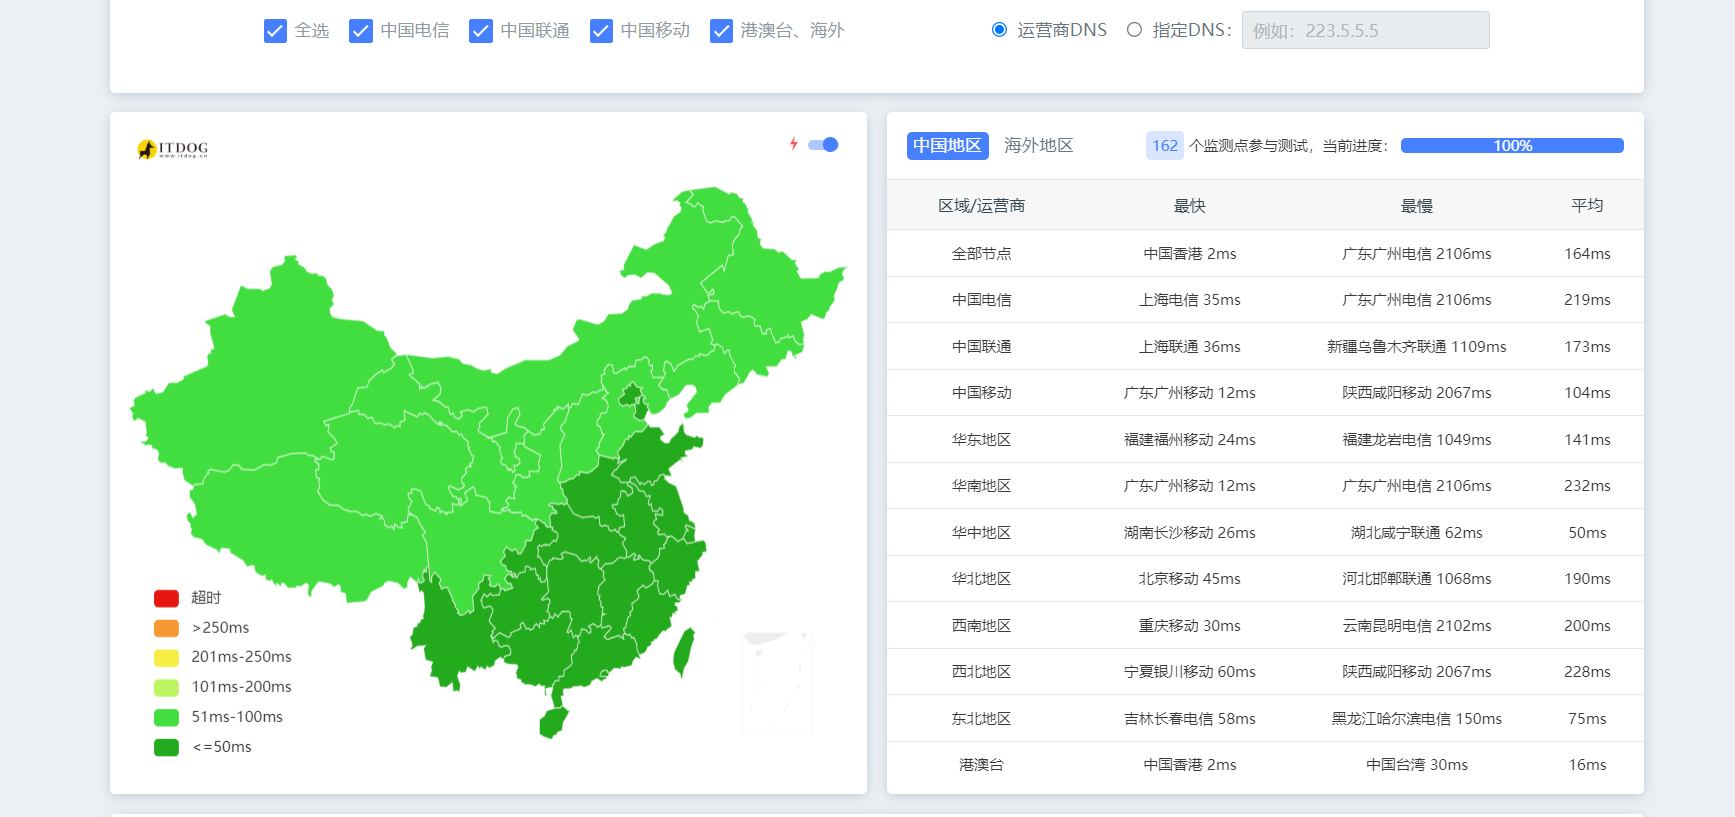This screenshot has width=1735, height=817.
Task: Click the red 超时 legend swatch
Action: [166, 598]
